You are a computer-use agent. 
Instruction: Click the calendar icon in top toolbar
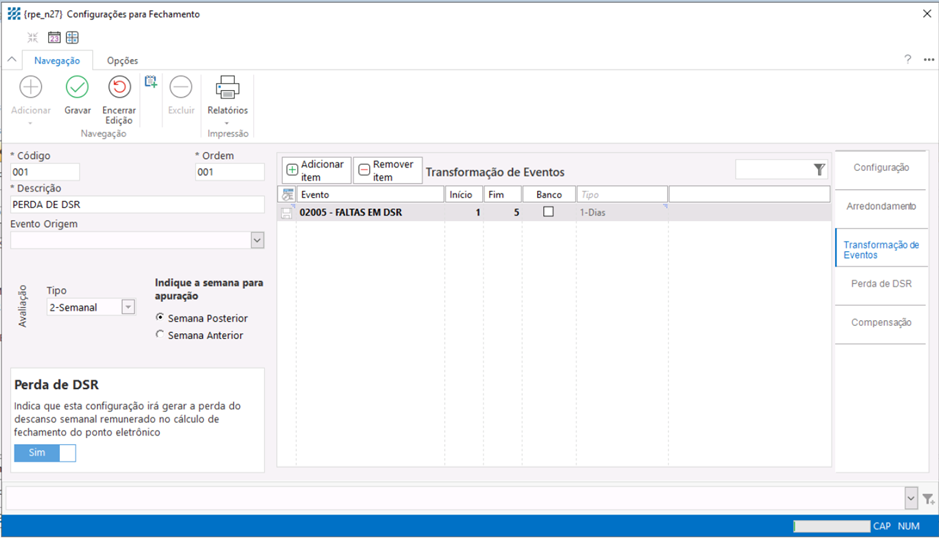click(54, 38)
